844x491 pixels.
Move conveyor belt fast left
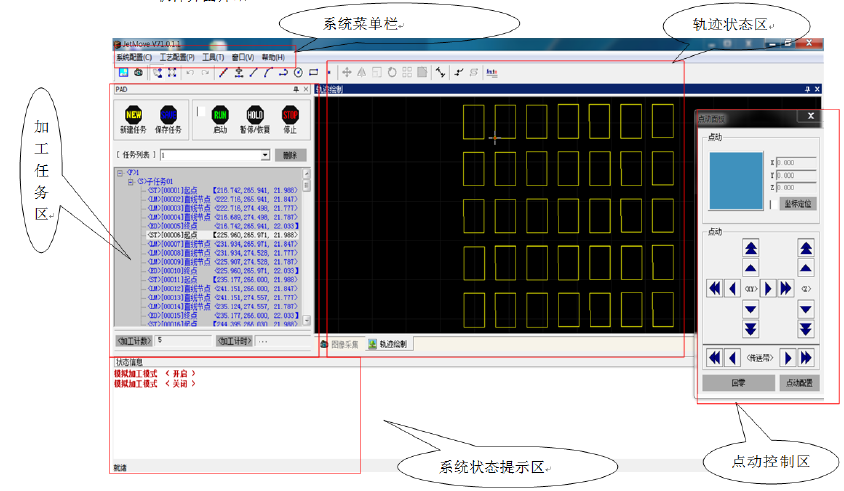pos(714,357)
